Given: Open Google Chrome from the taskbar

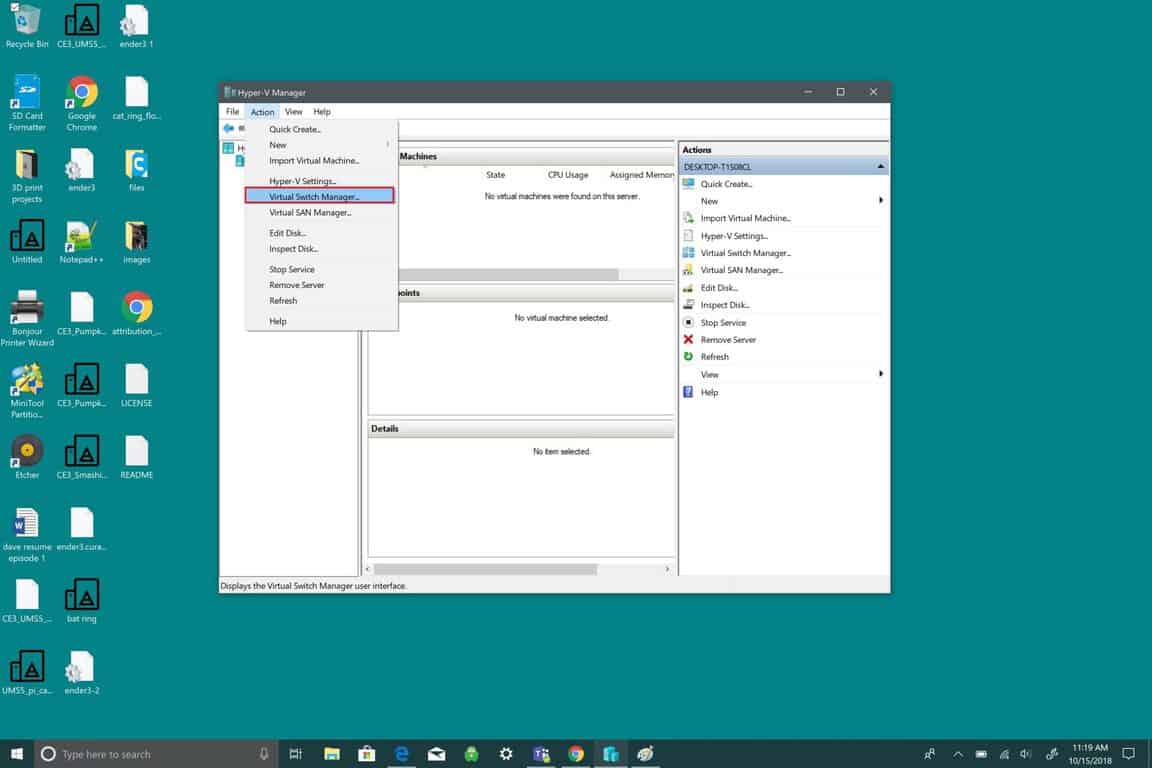Looking at the screenshot, I should pos(576,754).
